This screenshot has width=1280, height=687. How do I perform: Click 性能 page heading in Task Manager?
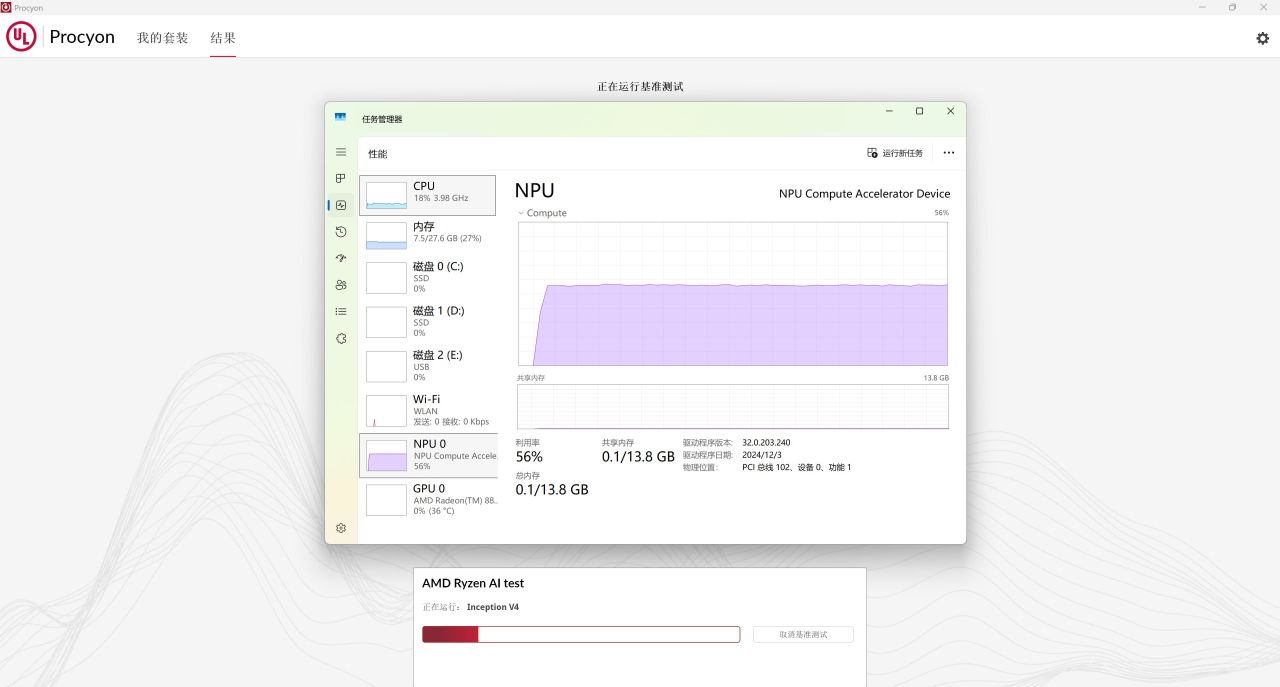click(377, 153)
